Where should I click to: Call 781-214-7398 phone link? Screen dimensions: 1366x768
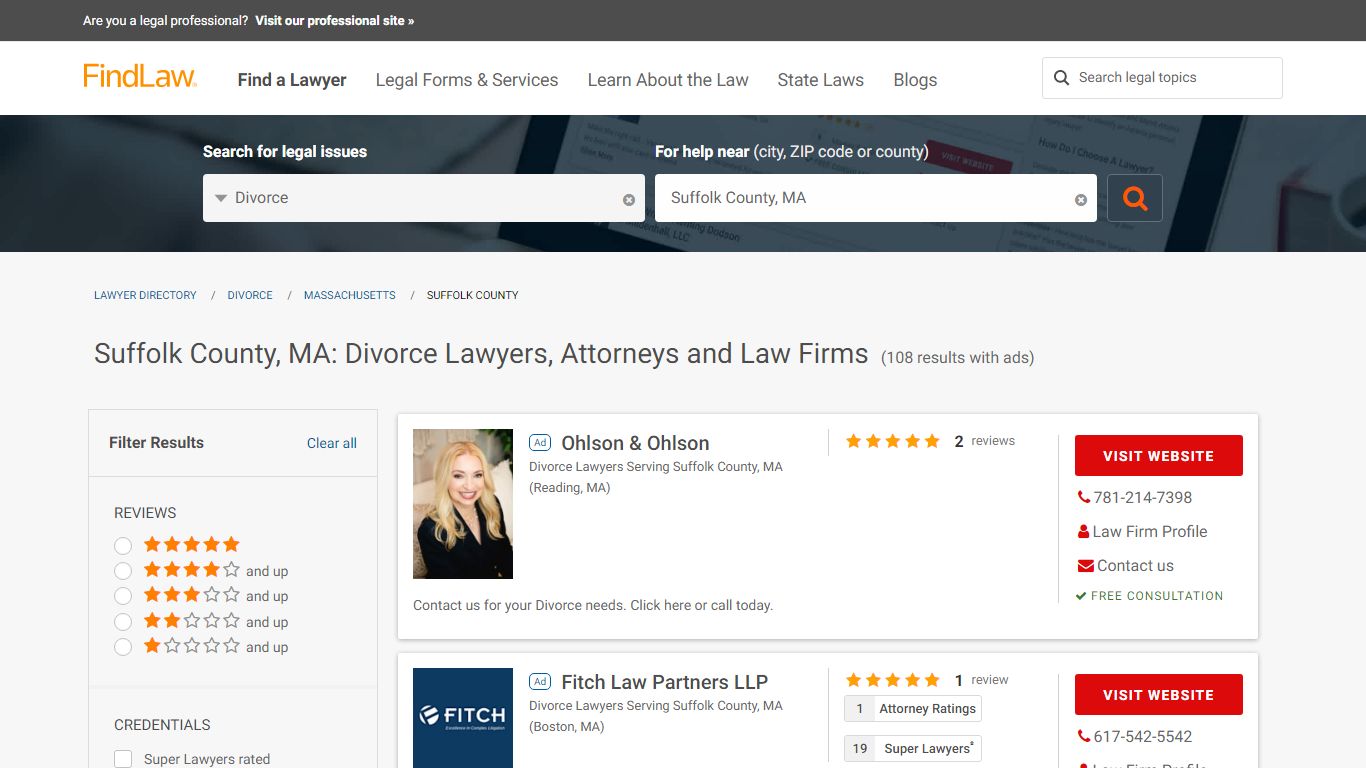point(1143,497)
